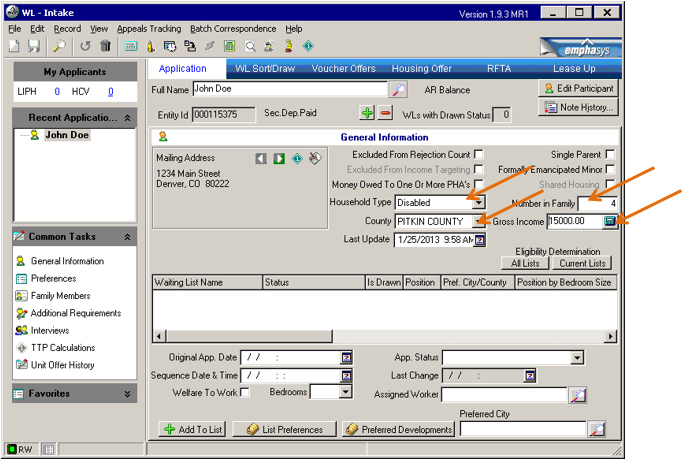Click the green plus icon near Sec.Dep.Paid

367,113
